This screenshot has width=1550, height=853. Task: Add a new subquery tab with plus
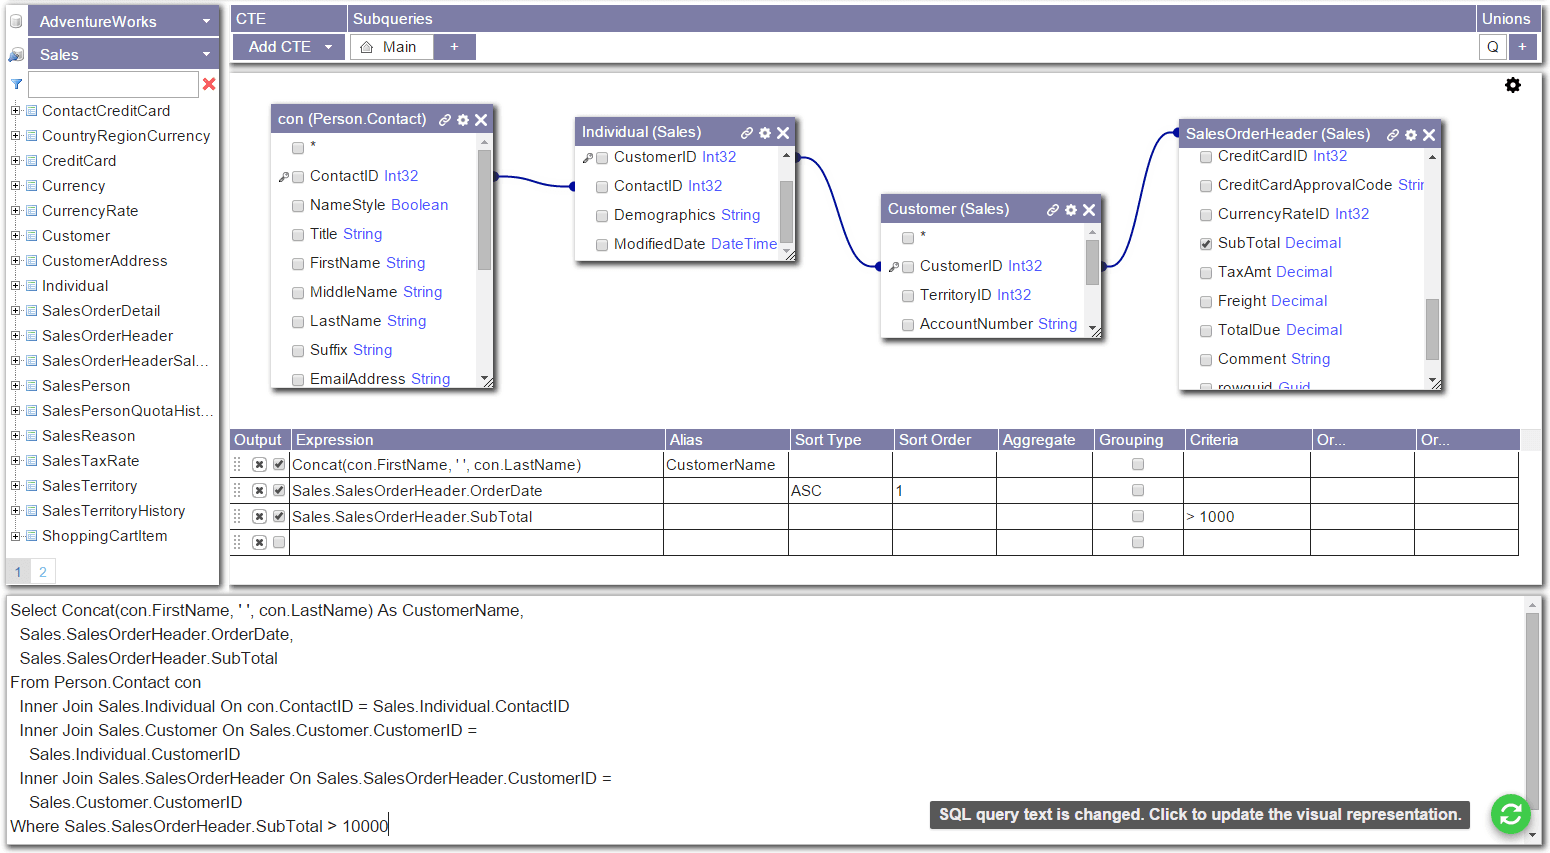454,47
